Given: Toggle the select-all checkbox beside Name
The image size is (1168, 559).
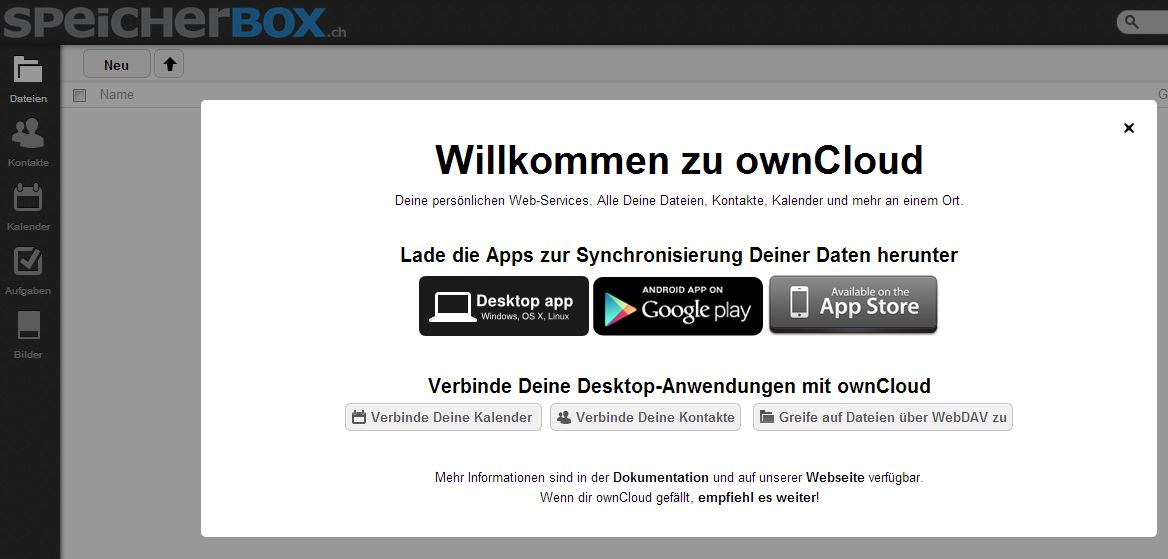Looking at the screenshot, I should (x=80, y=95).
